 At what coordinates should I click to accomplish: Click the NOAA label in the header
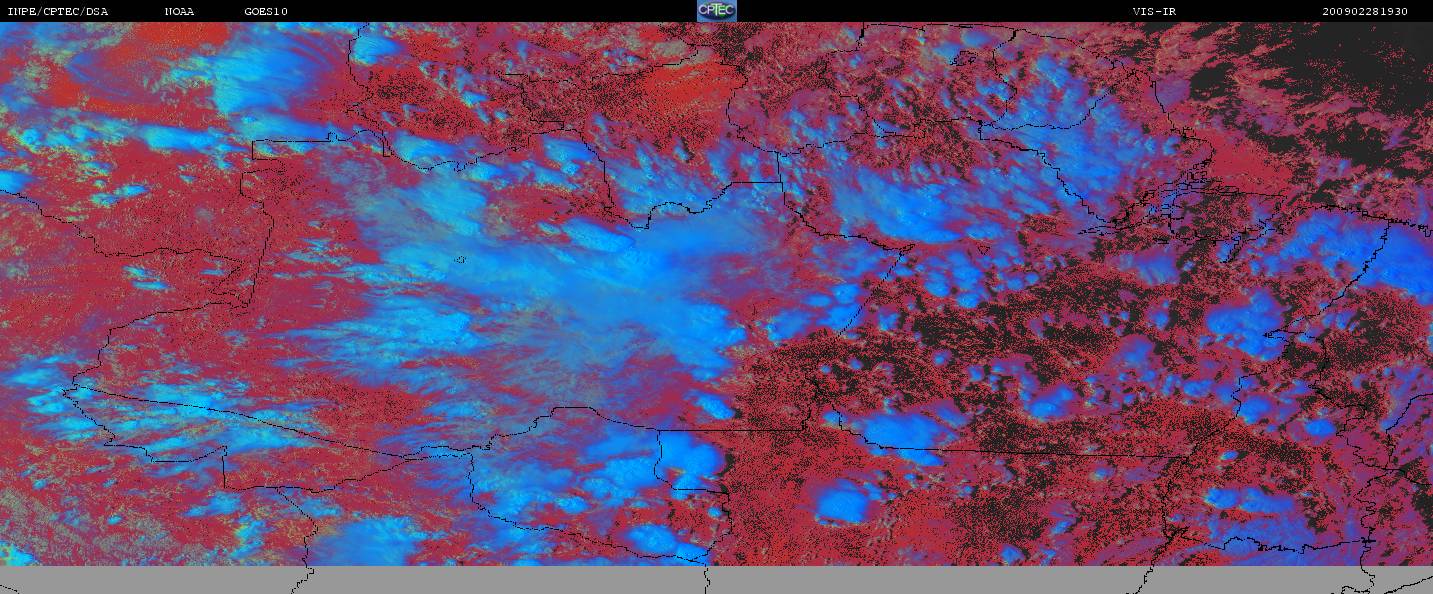179,12
